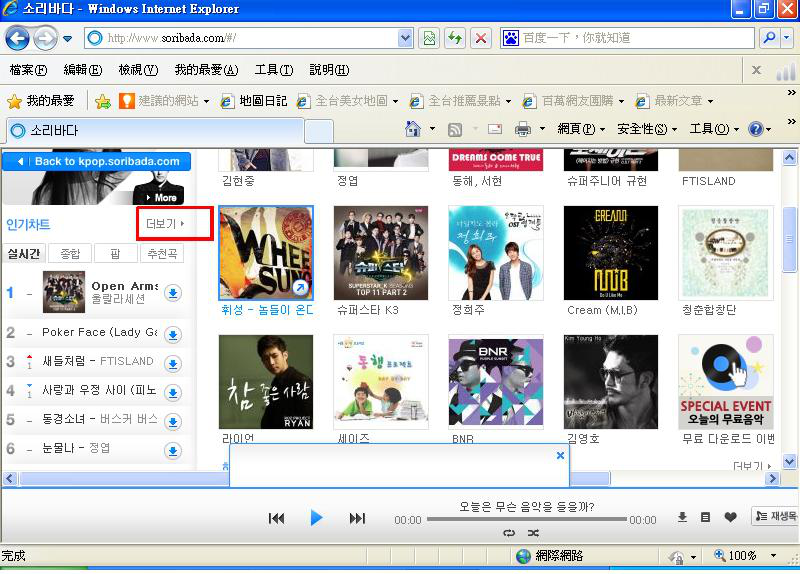Click the search magnifier button
The image size is (800, 574).
(x=769, y=38)
